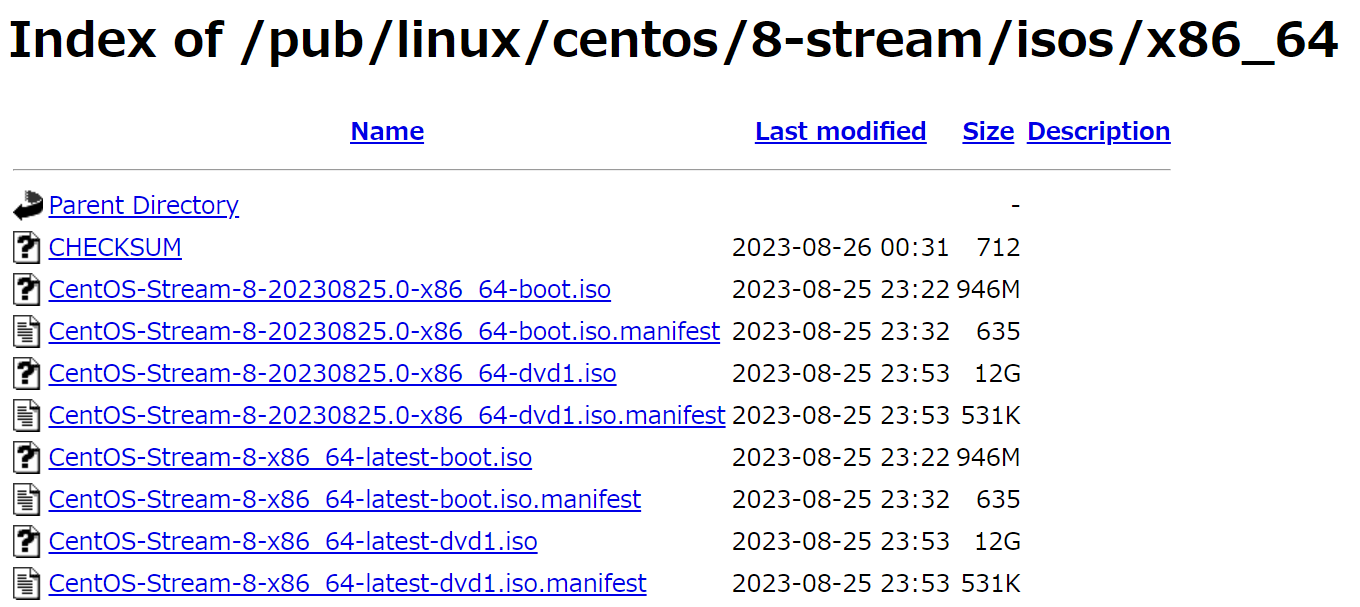Image resolution: width=1360 pixels, height=607 pixels.
Task: Click the icon next to latest-boot.iso
Action: coord(26,457)
